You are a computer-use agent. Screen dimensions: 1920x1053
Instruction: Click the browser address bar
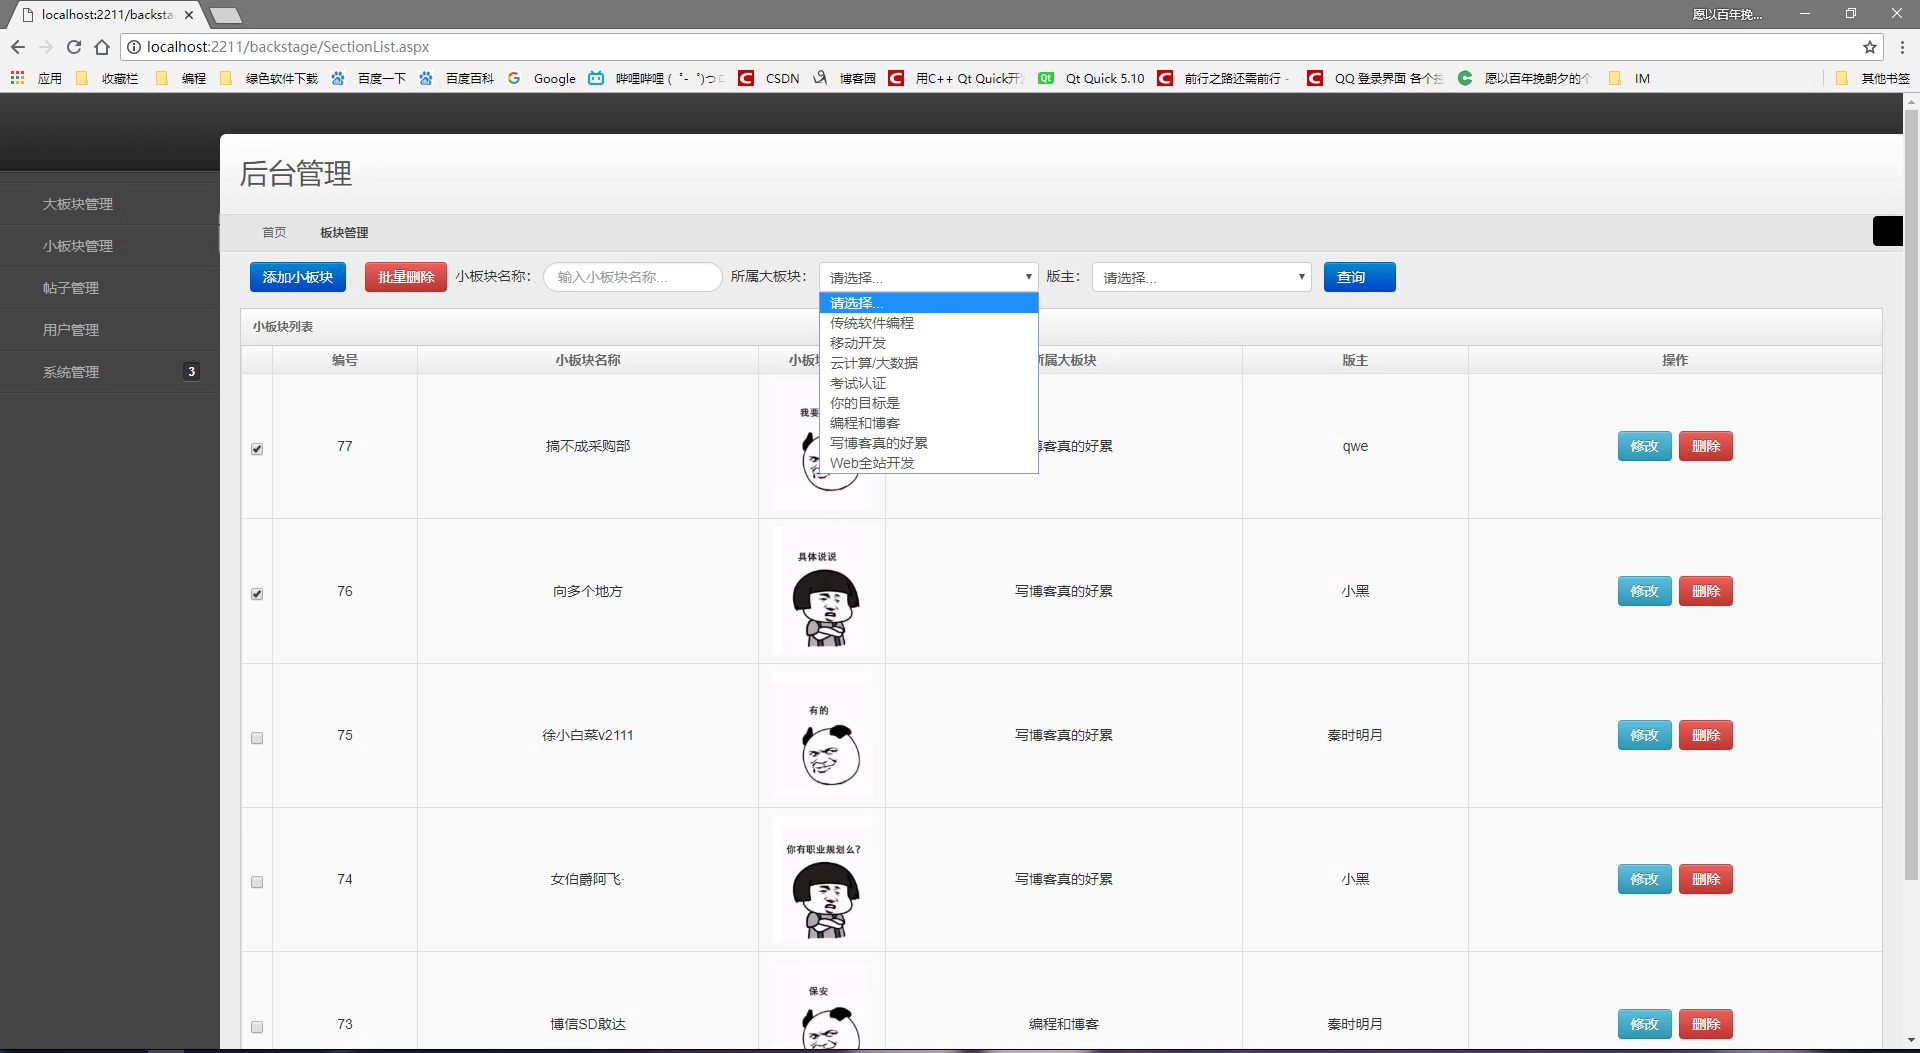[1000, 47]
